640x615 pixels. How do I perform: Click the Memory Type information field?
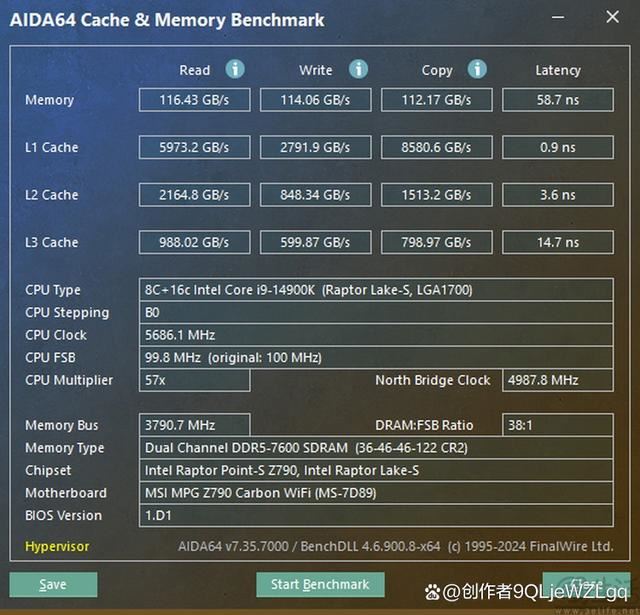pos(376,448)
